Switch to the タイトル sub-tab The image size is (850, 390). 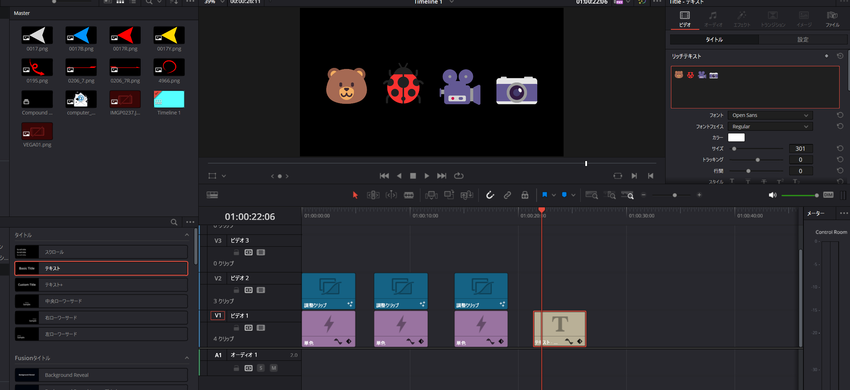pos(714,40)
